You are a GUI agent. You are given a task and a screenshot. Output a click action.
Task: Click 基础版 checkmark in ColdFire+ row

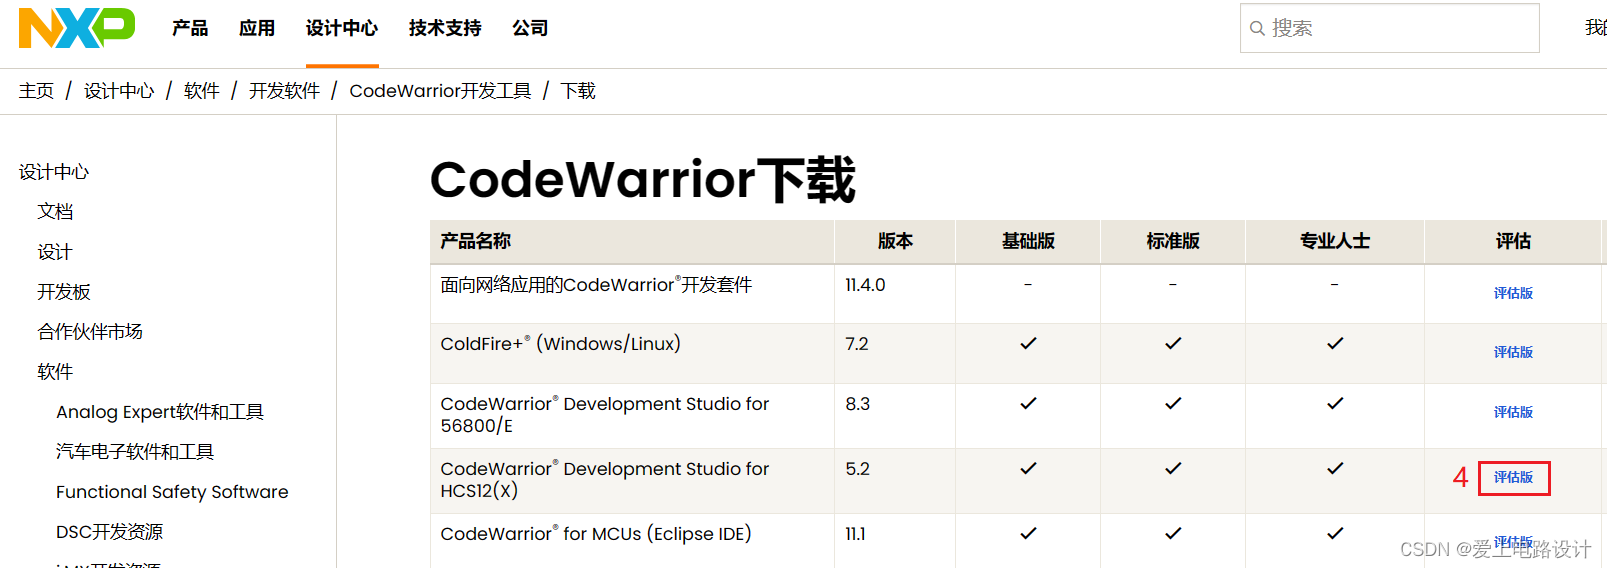click(x=1028, y=343)
